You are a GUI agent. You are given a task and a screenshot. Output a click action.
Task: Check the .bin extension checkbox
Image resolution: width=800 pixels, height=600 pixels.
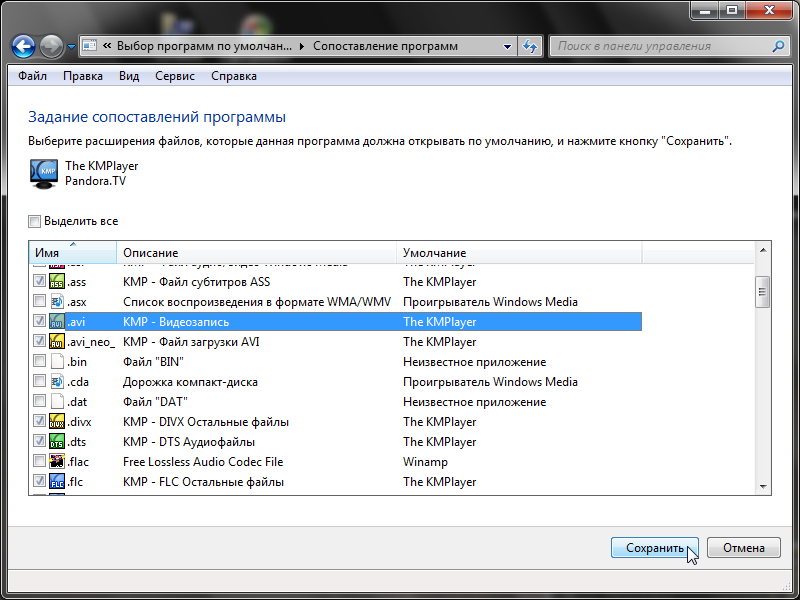pyautogui.click(x=39, y=361)
